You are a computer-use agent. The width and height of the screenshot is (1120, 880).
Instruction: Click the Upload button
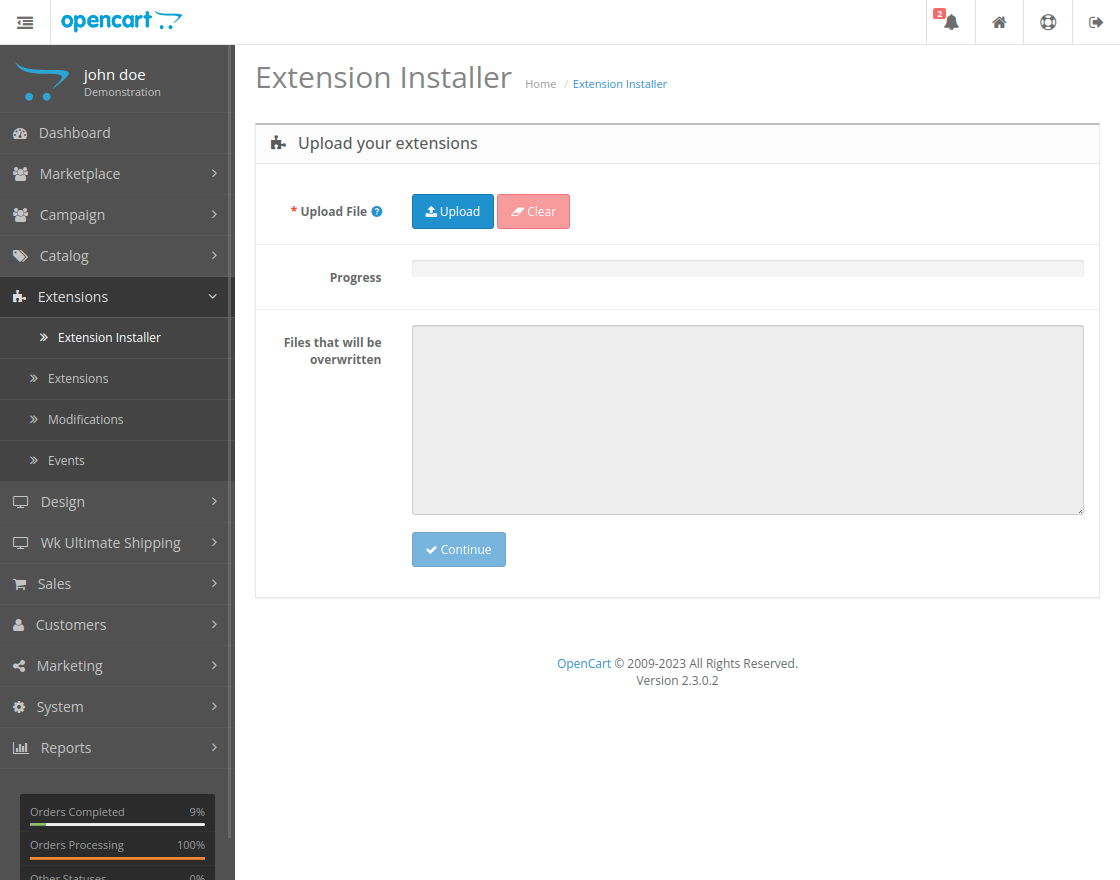(452, 211)
